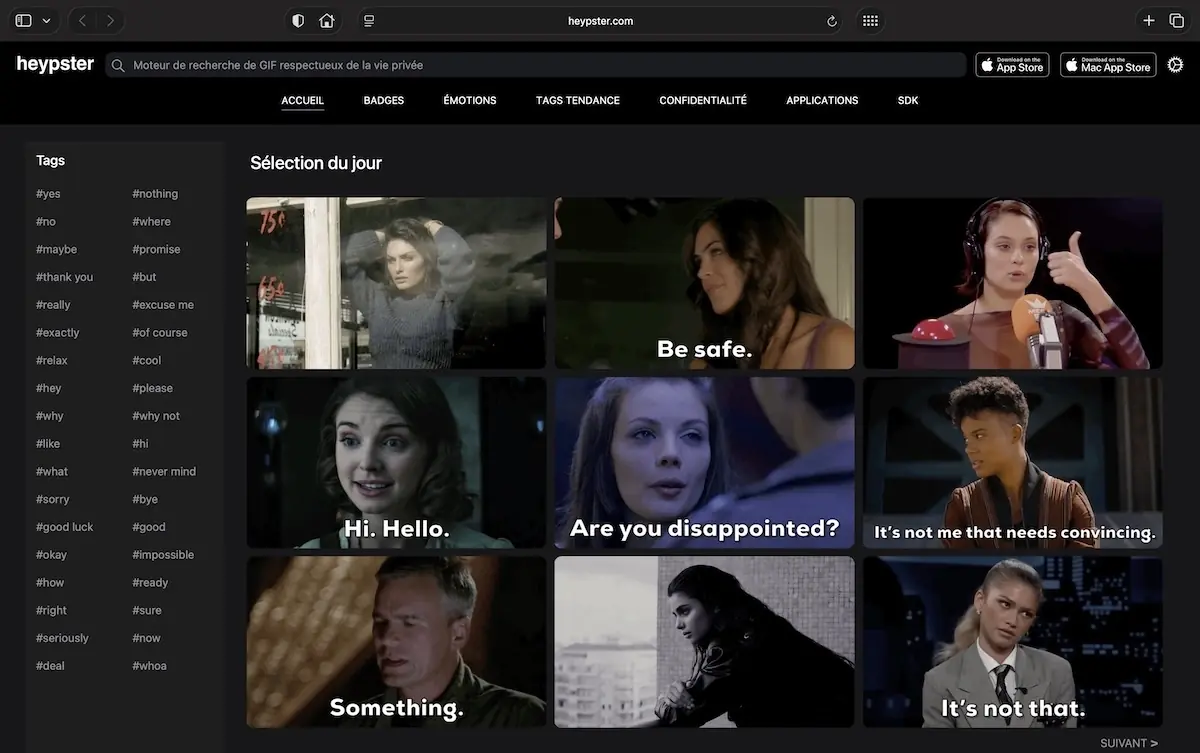Click the Mac App Store button

pyautogui.click(x=1108, y=65)
